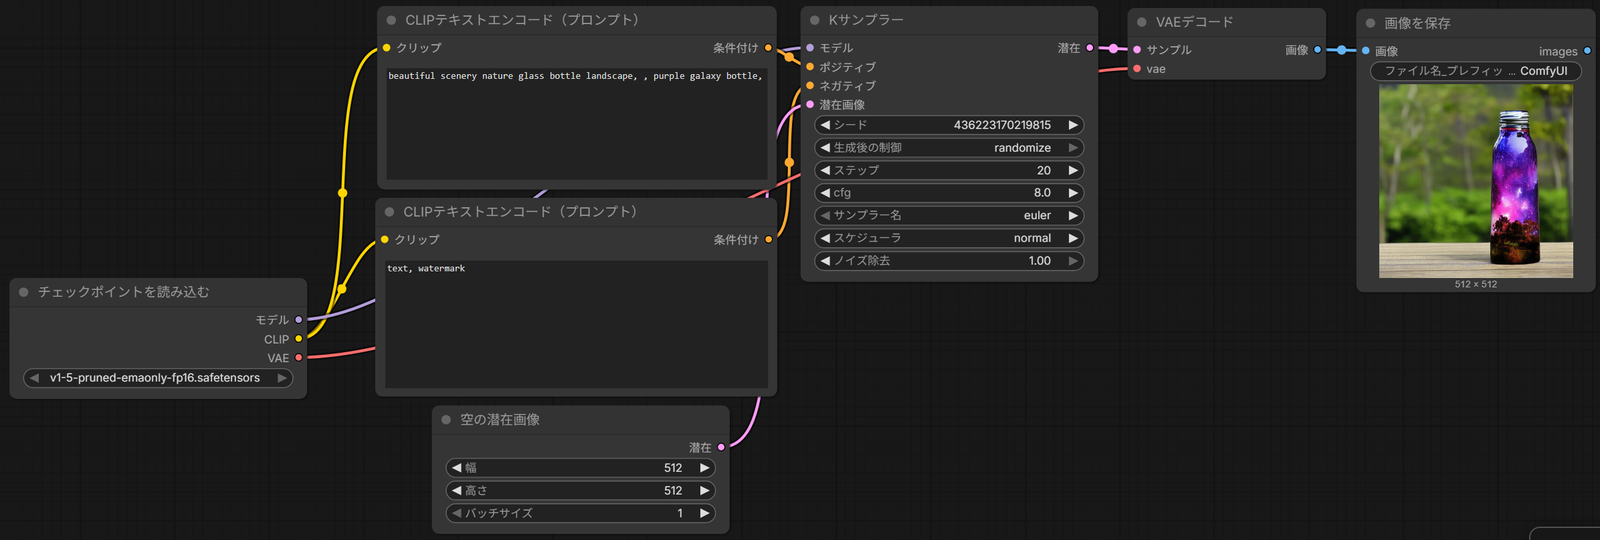Increase 幅 with the right arrow

point(704,468)
